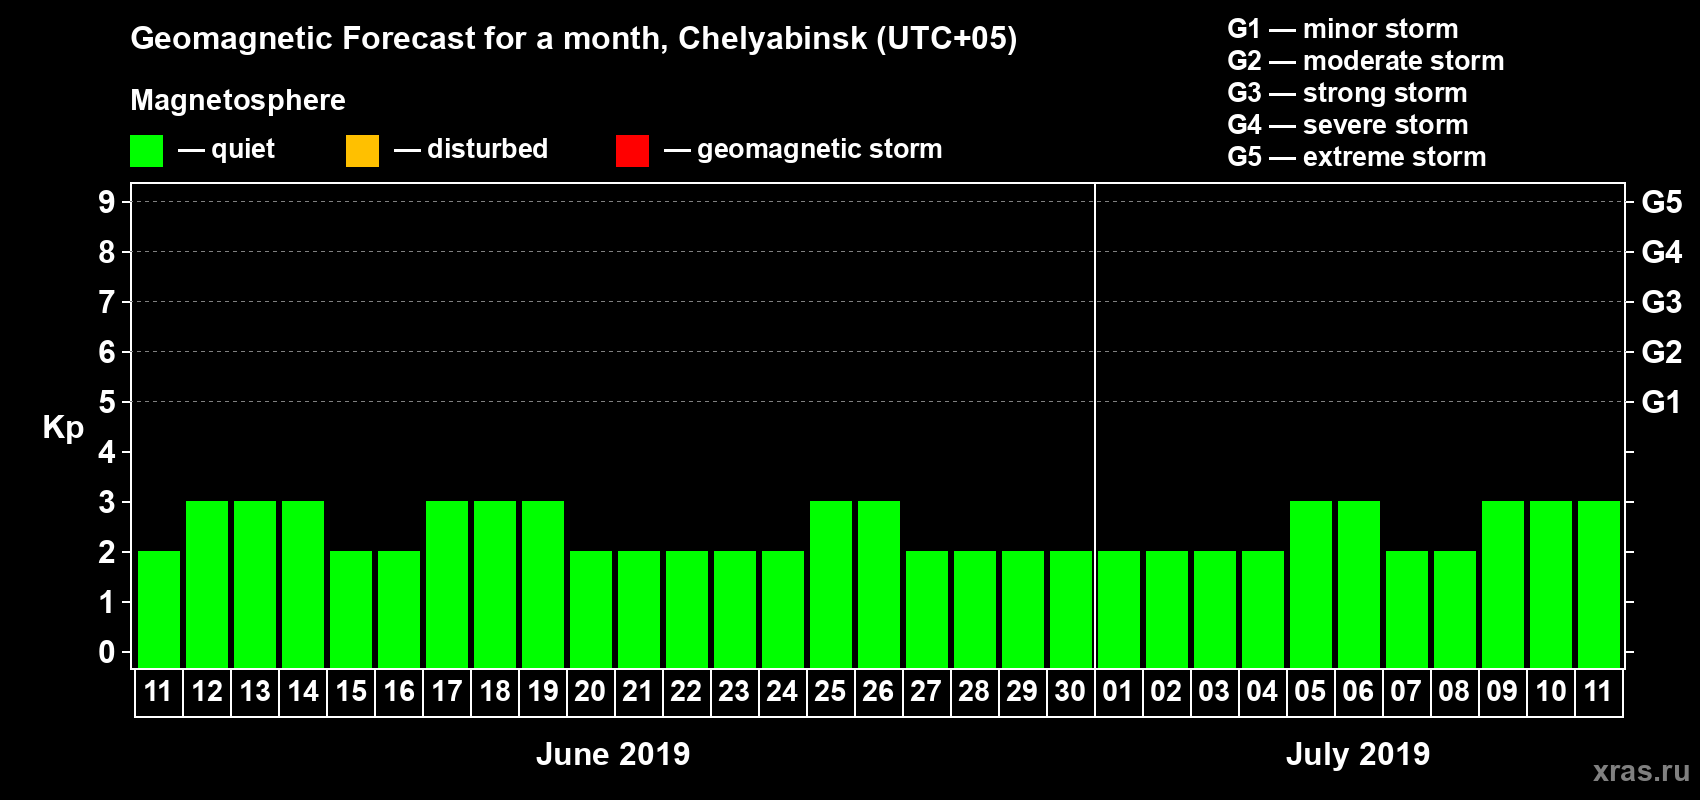The image size is (1700, 800).
Task: Click the green bar for July 06
Action: coord(1359,584)
